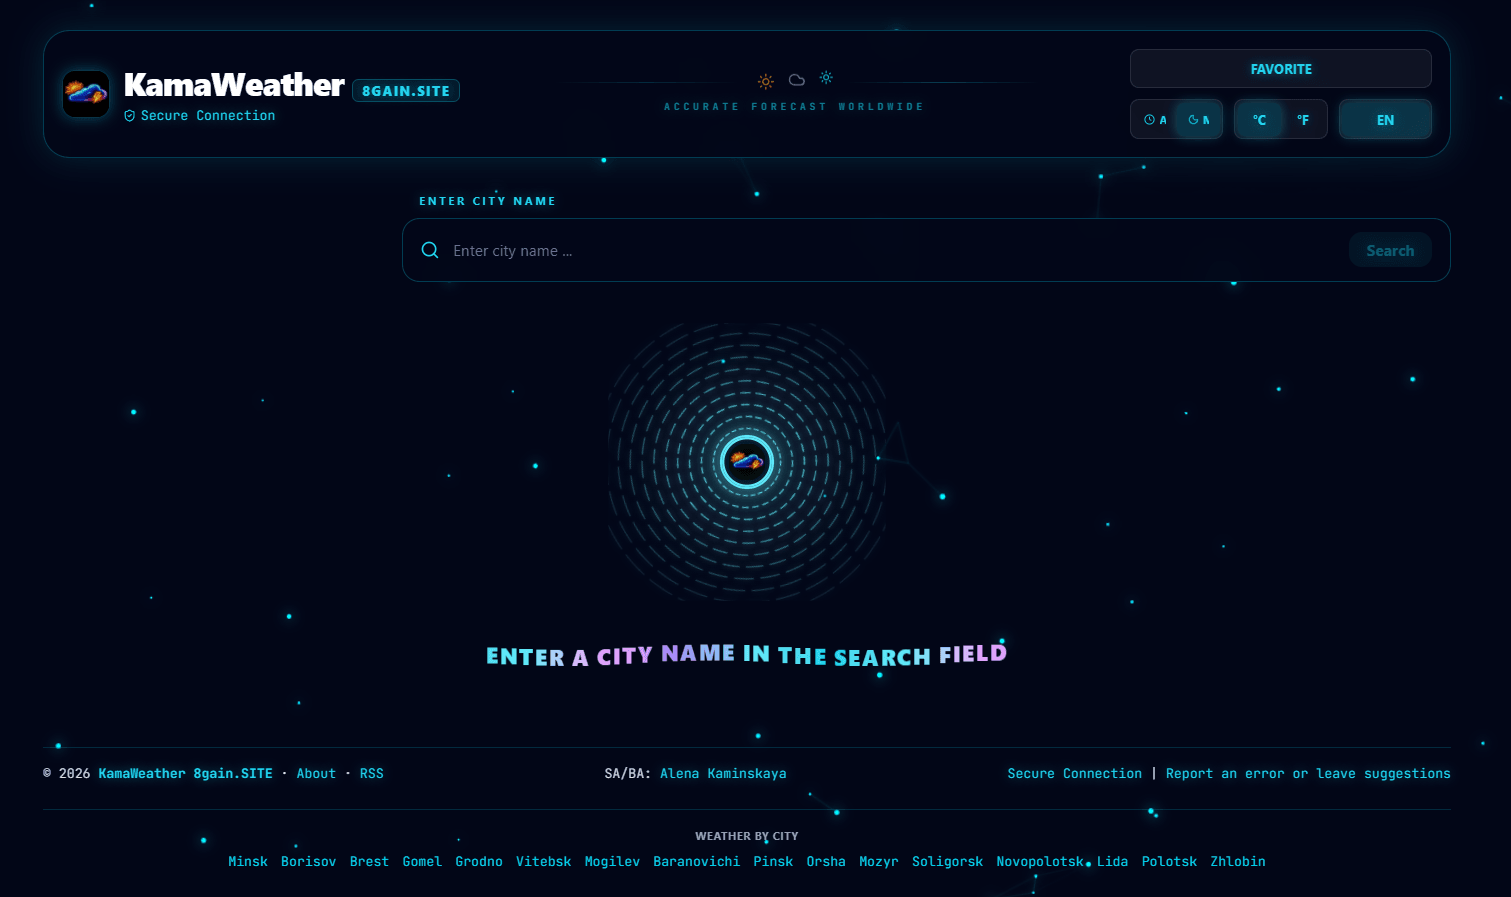This screenshot has width=1511, height=897.
Task: Open the EN language selector
Action: click(x=1385, y=120)
